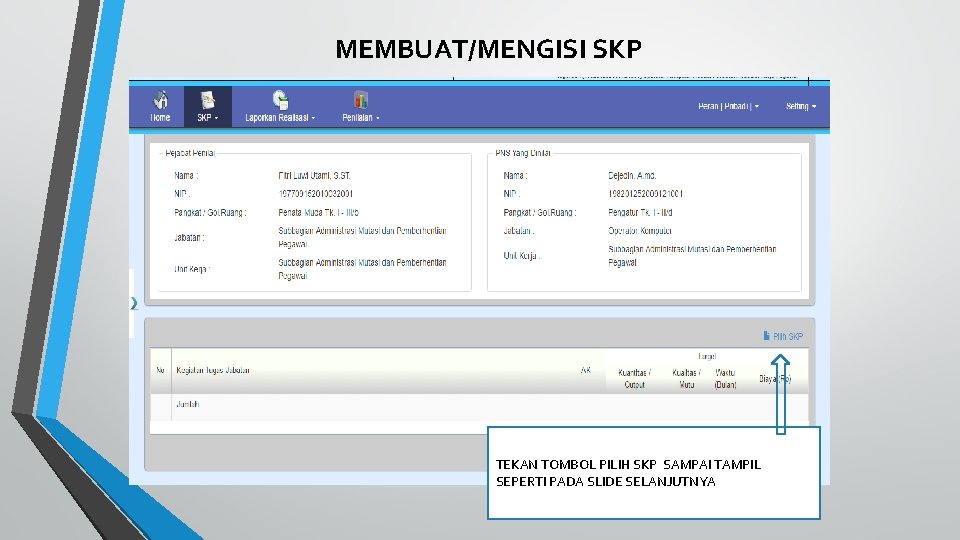Open the Penilaian dropdown

[361, 118]
